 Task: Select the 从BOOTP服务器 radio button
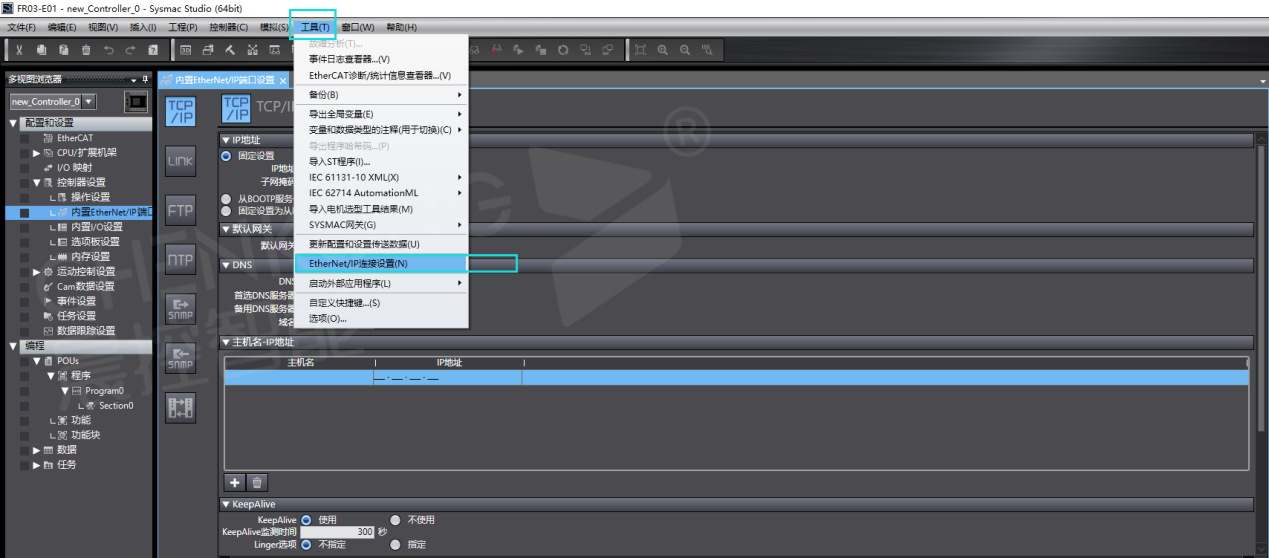click(x=226, y=199)
